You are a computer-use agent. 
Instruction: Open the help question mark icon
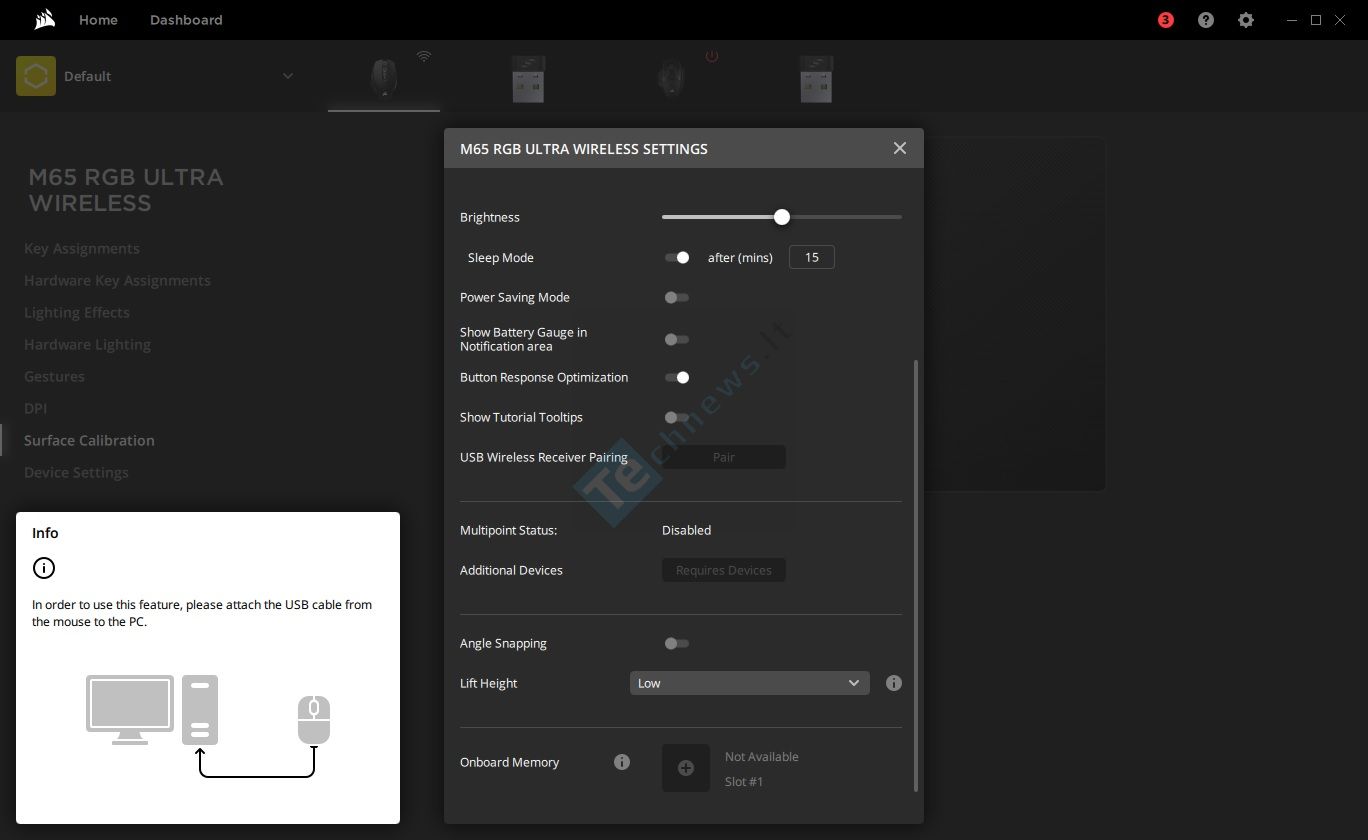coord(1206,20)
